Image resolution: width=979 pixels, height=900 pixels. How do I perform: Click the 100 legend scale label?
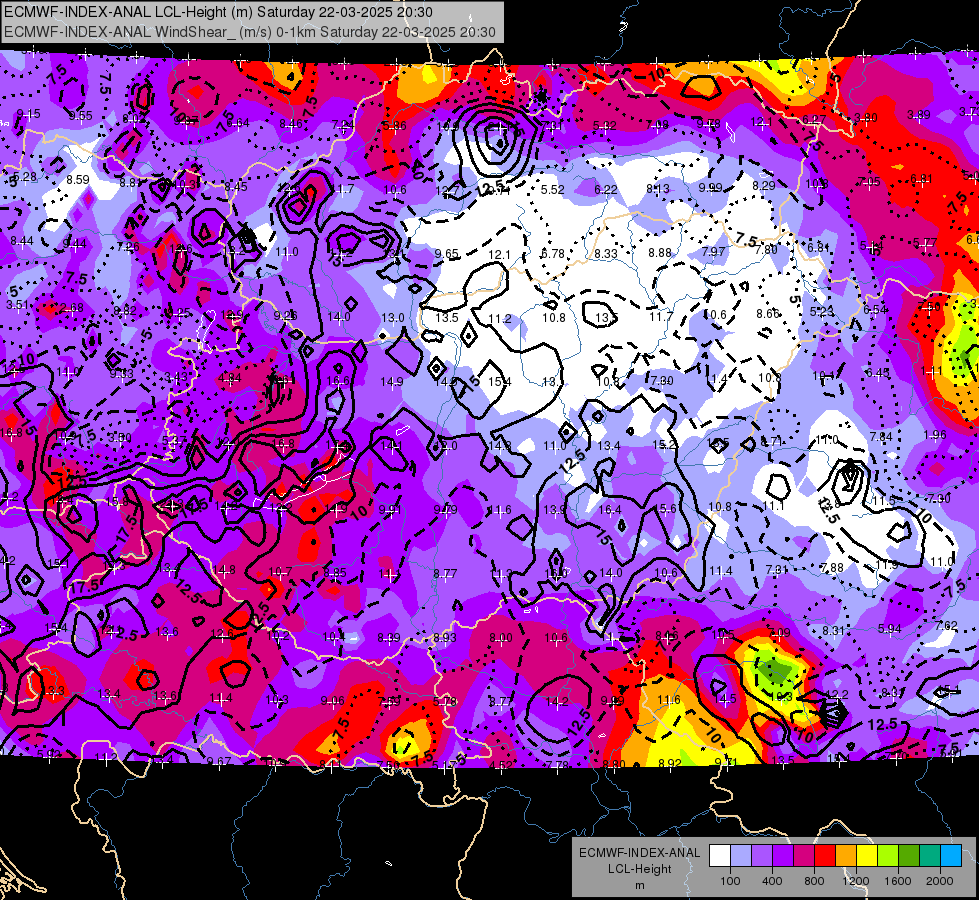[x=730, y=881]
